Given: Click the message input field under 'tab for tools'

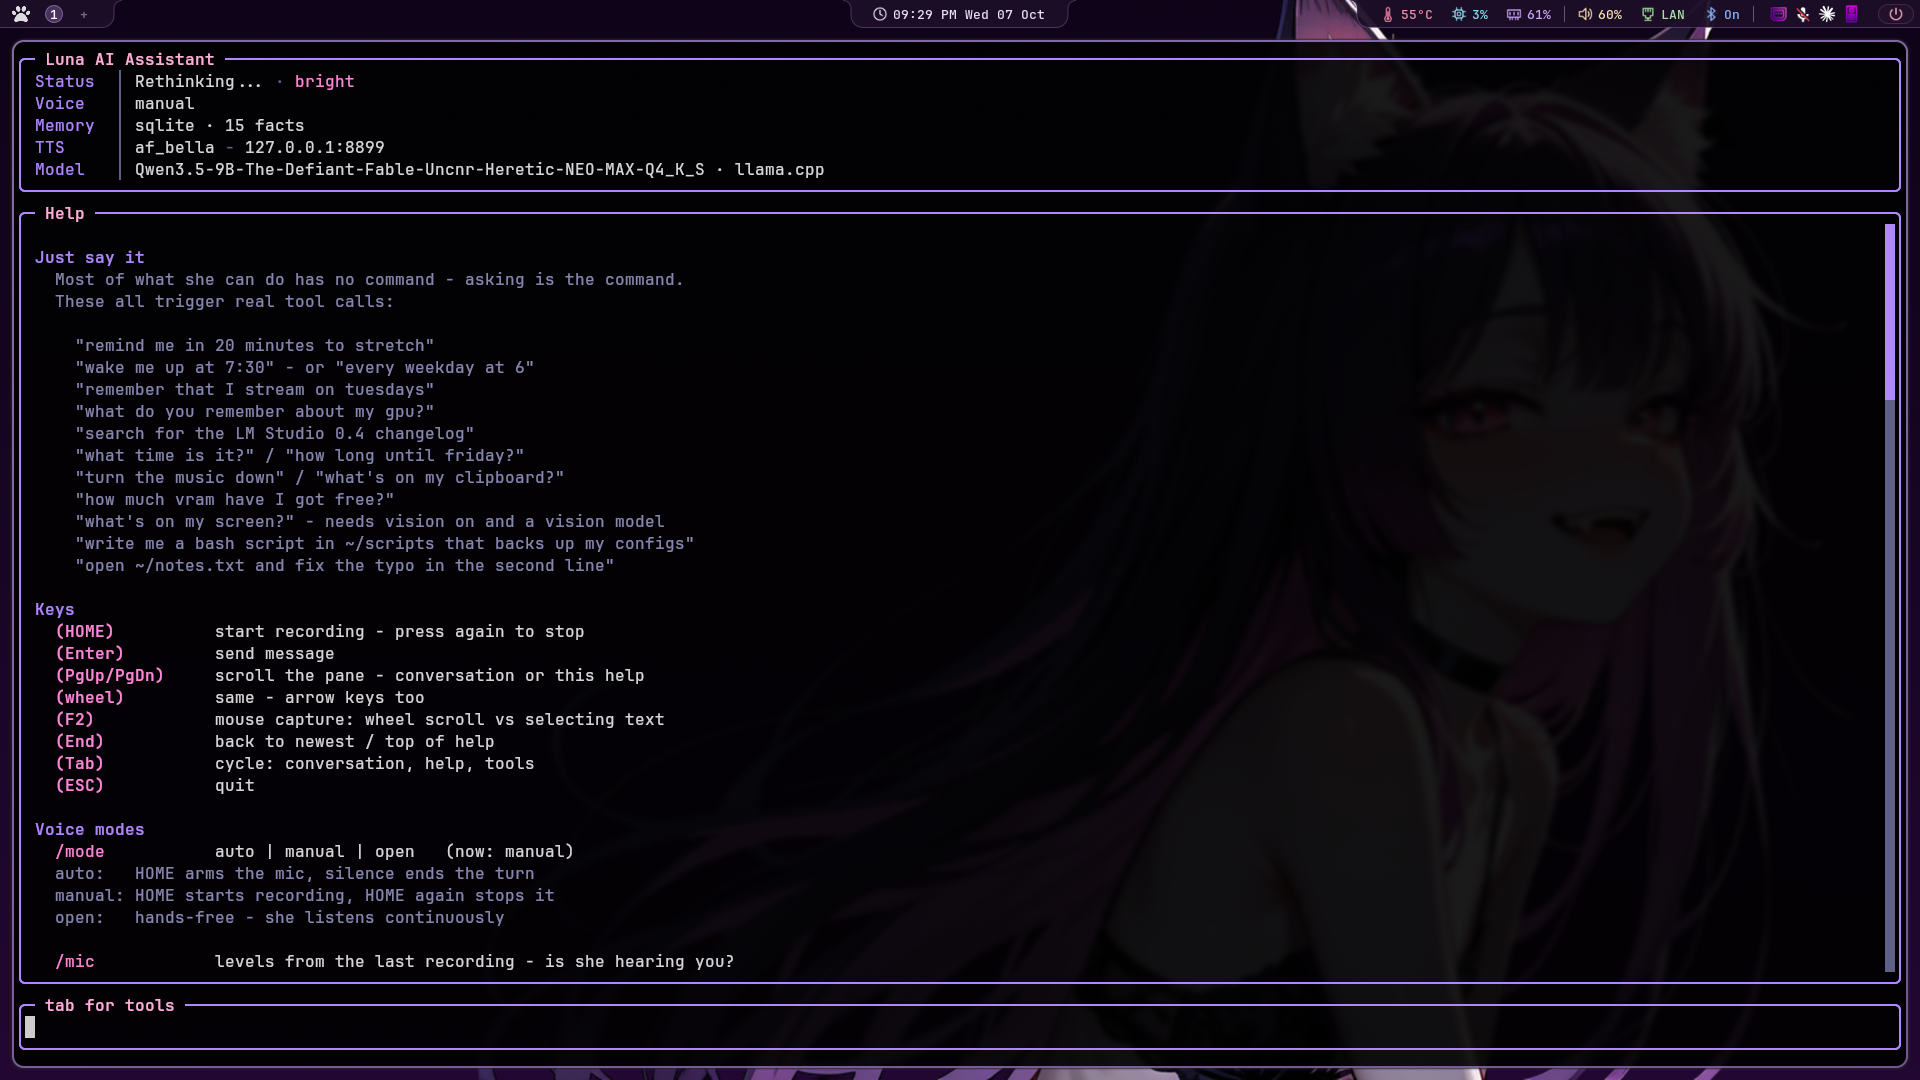Looking at the screenshot, I should 960,1027.
